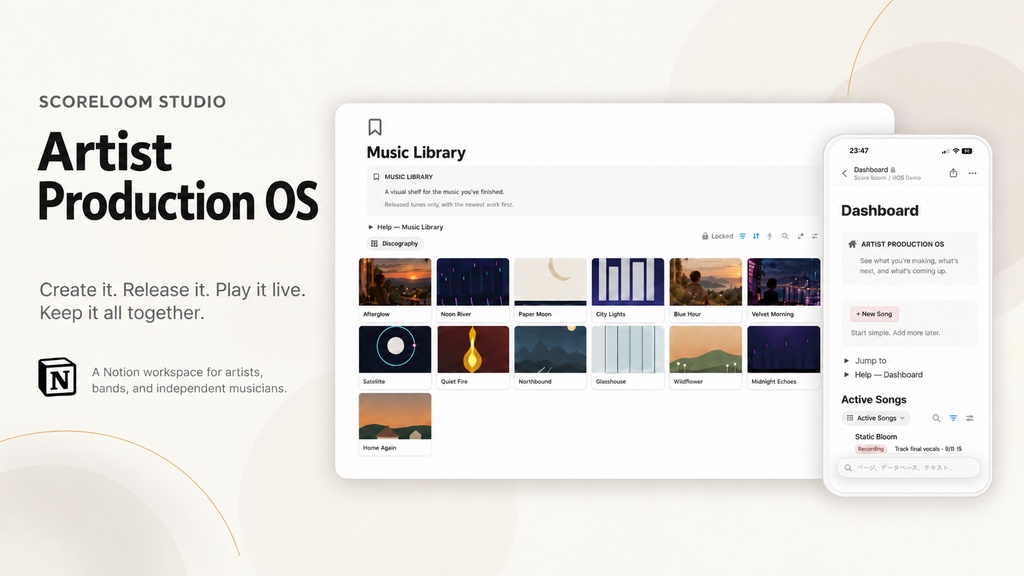Expand the Help — Music Library toggle
The width and height of the screenshot is (1024, 576).
point(370,227)
